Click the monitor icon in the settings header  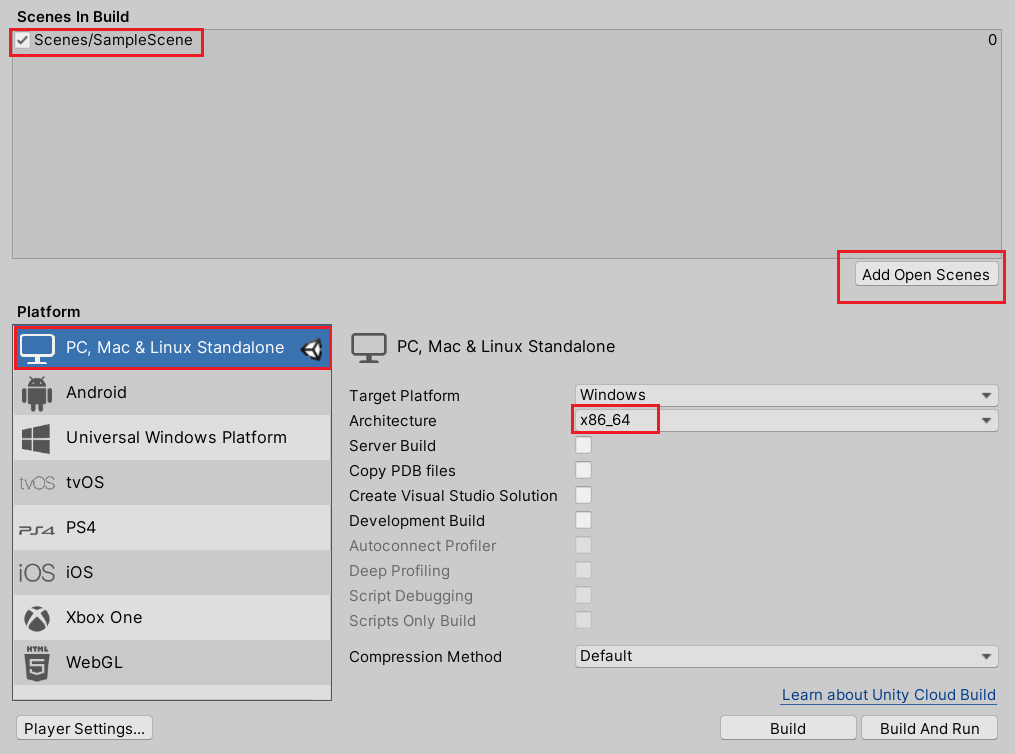[368, 348]
